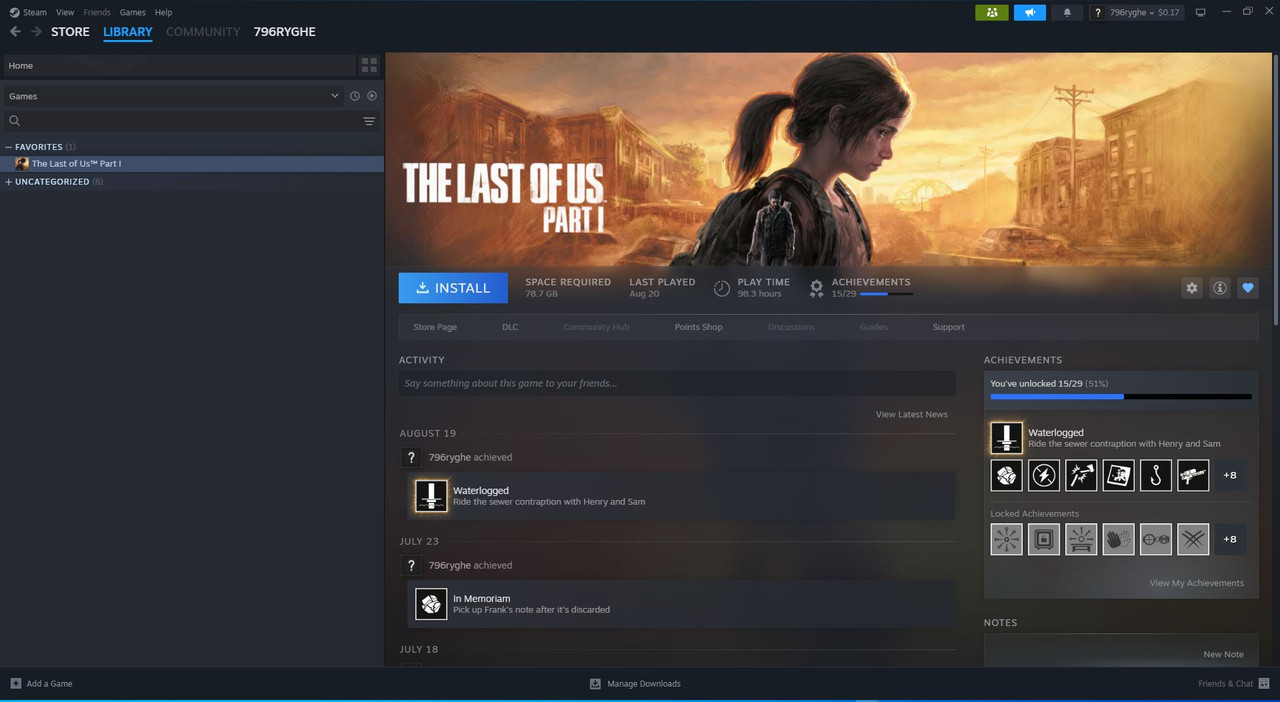Open the 796ryghe account dropdown
The width and height of the screenshot is (1280, 702).
tap(1137, 12)
